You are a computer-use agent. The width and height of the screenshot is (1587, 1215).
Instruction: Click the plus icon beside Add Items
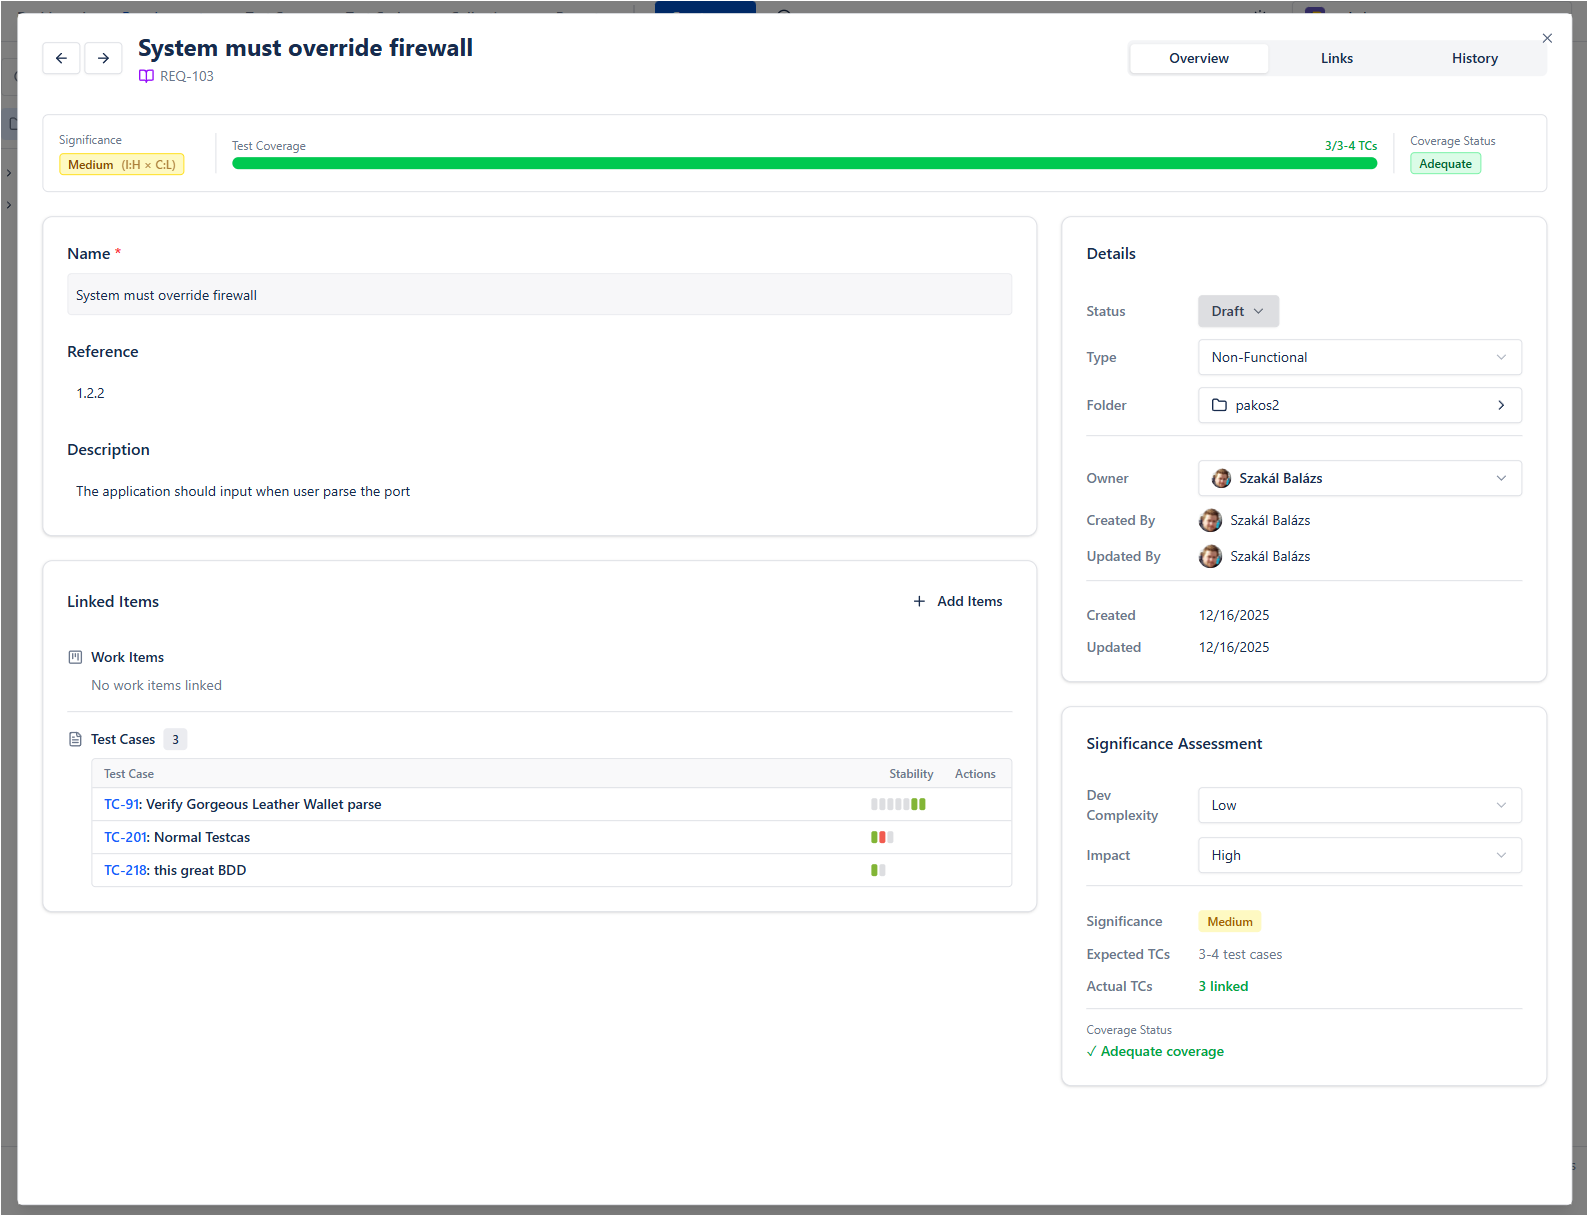point(919,601)
